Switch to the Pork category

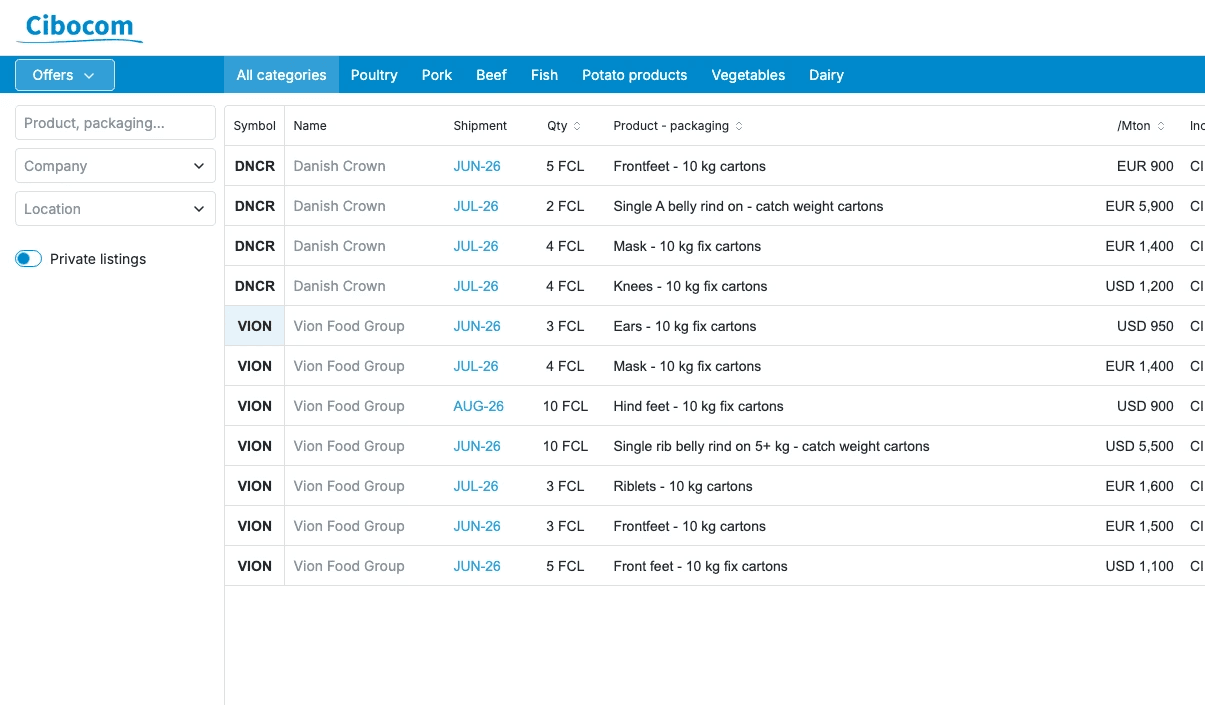coord(437,75)
